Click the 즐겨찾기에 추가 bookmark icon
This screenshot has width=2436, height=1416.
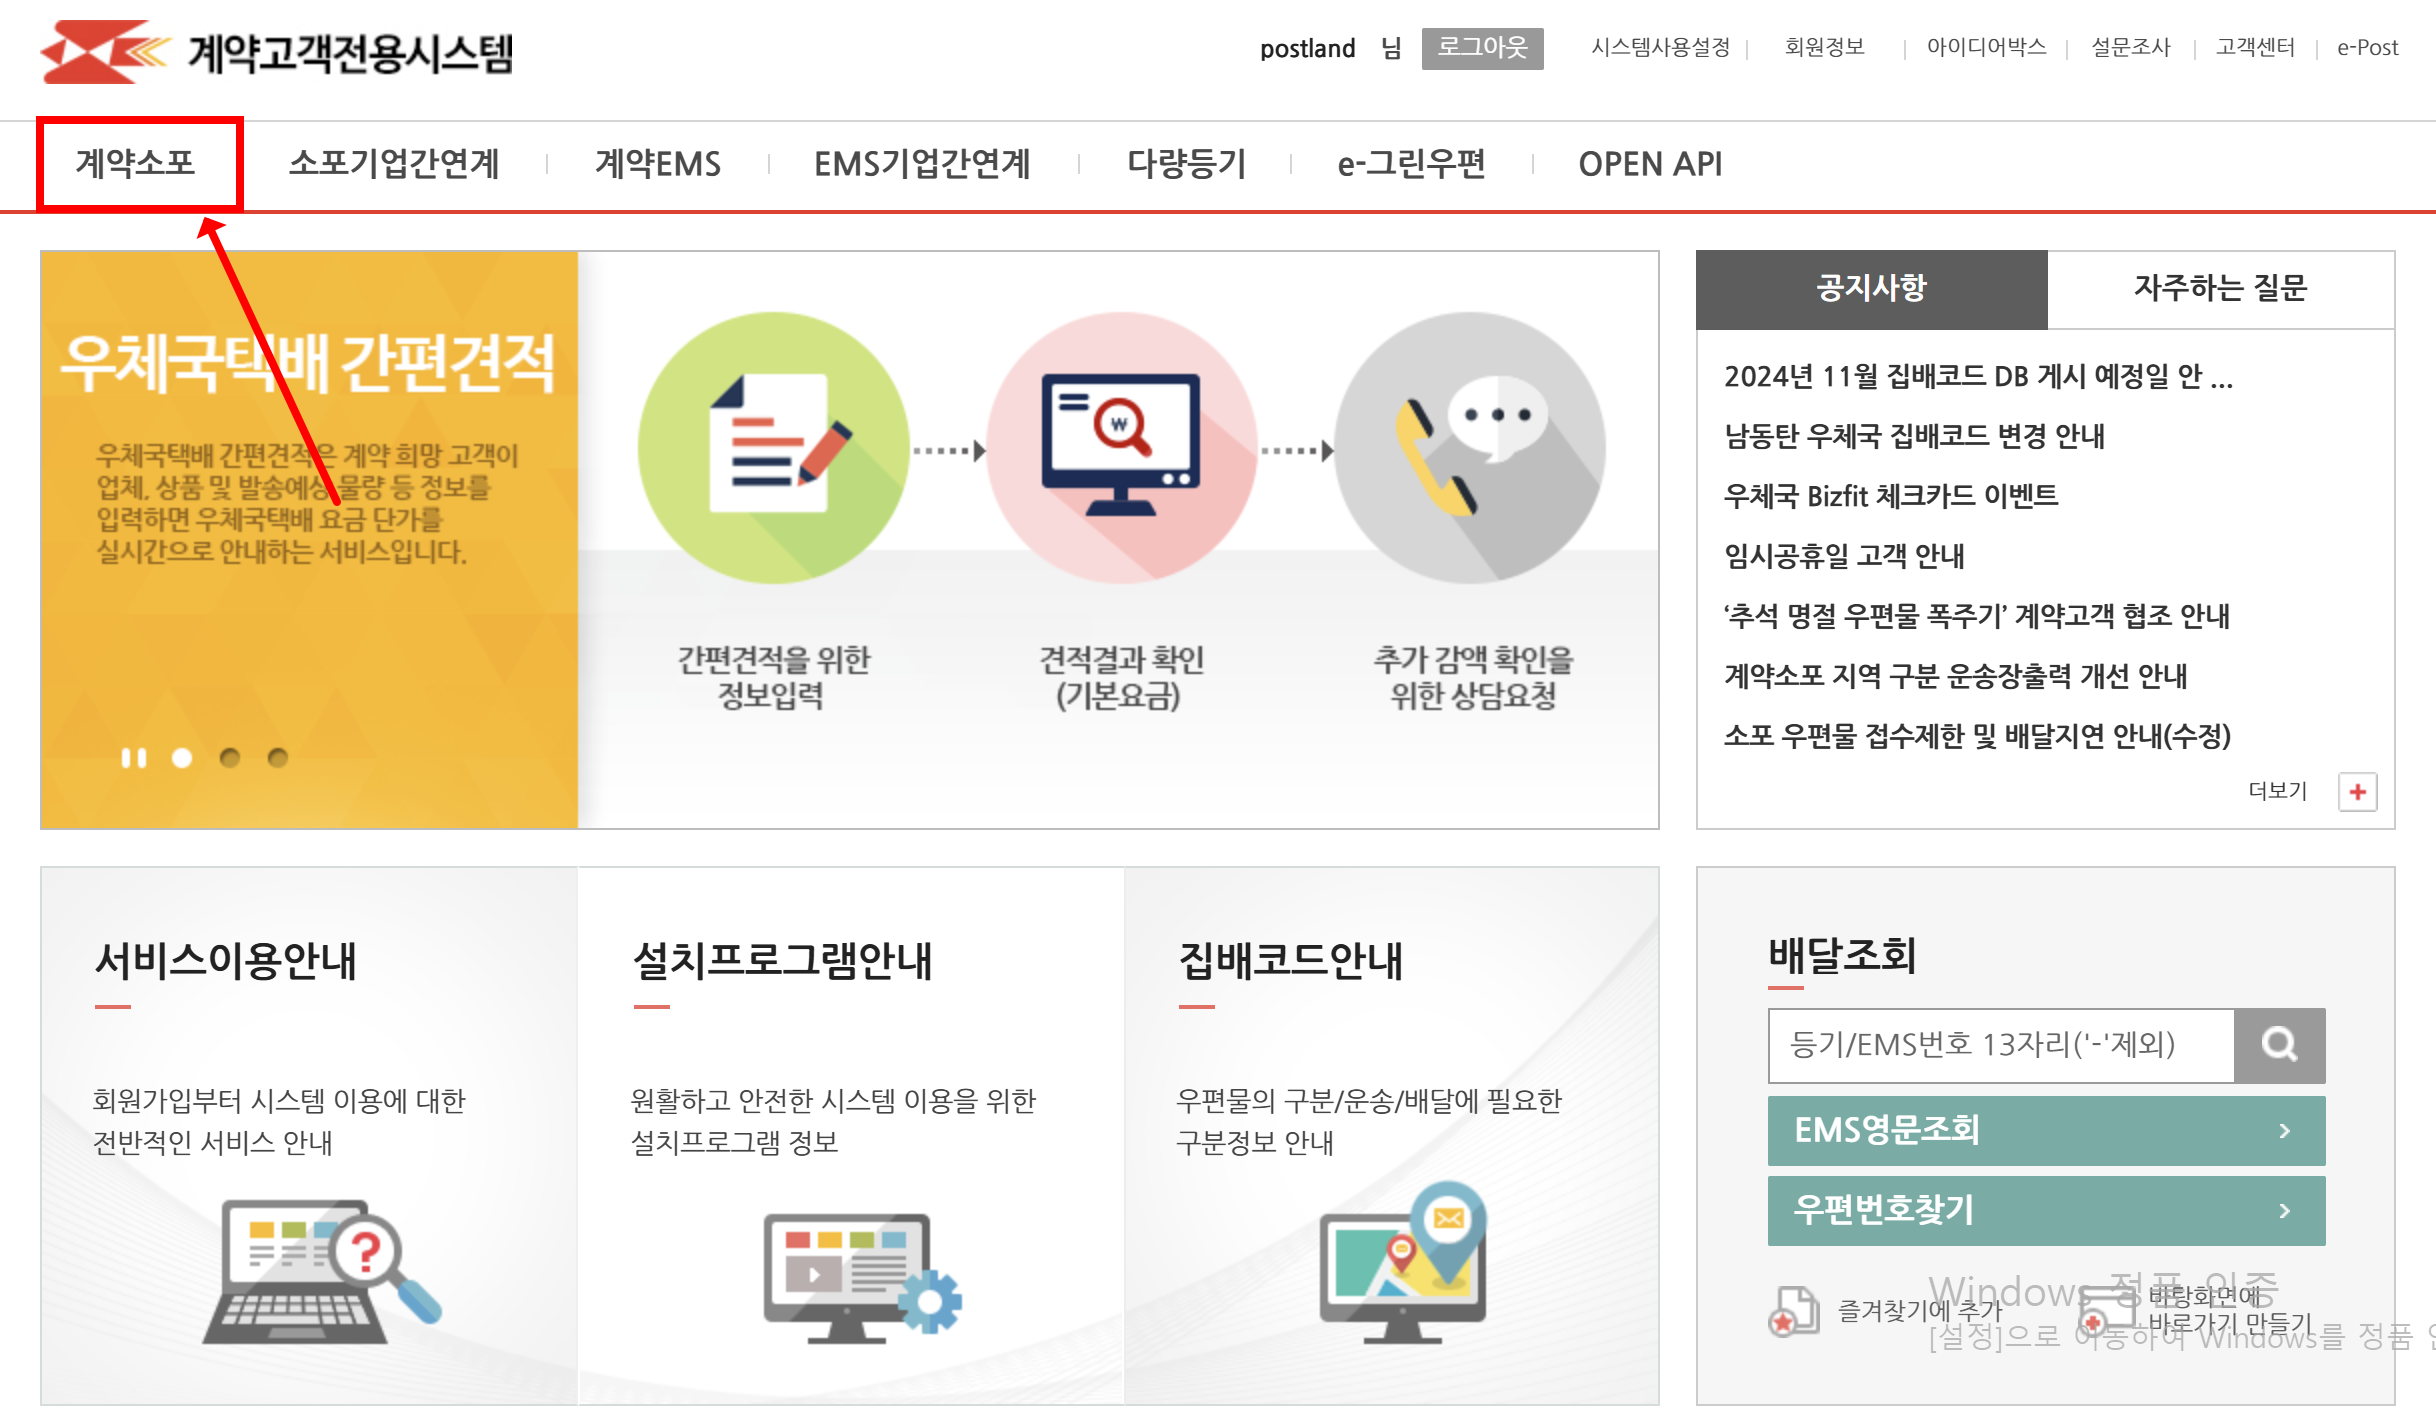1794,1311
